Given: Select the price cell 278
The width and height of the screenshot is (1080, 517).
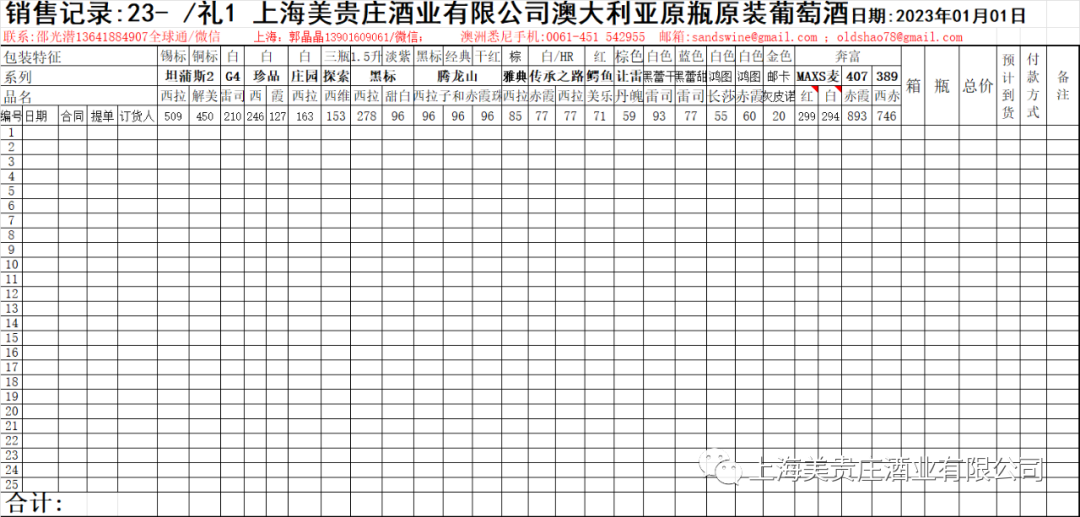Looking at the screenshot, I should click(366, 116).
